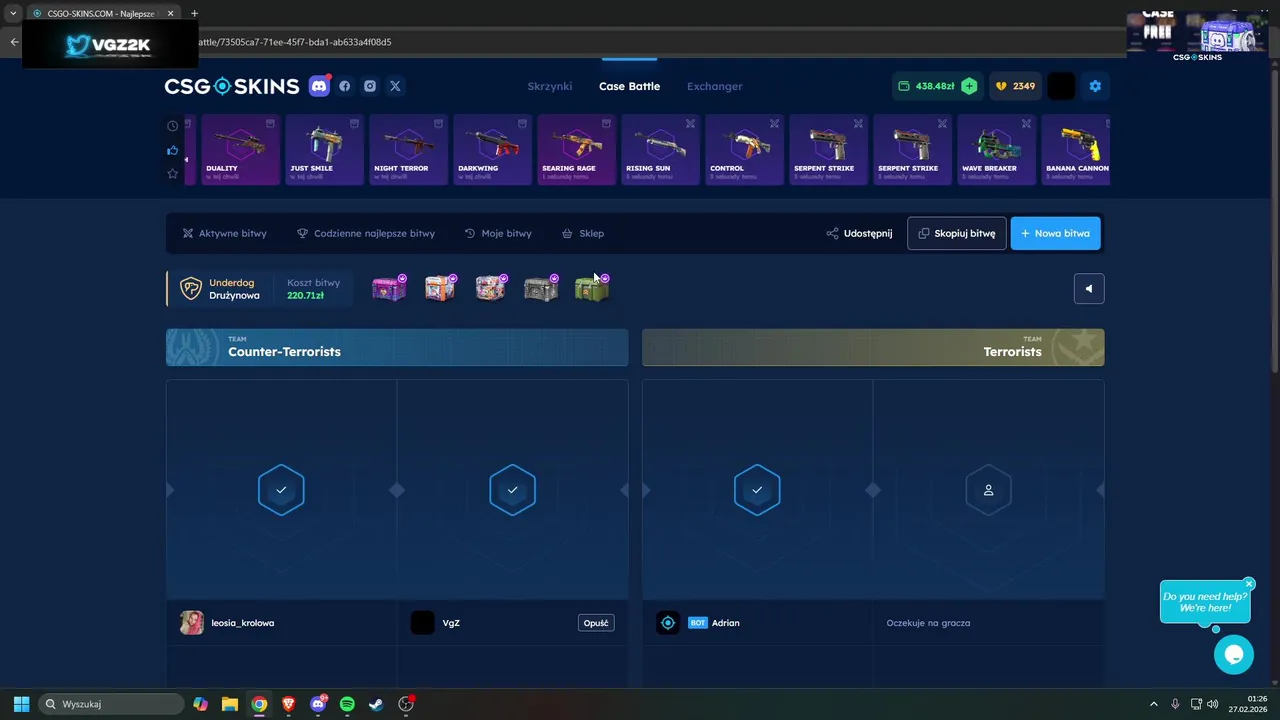Screen dimensions: 1280x720
Task: Open the CONTROL drop card
Action: coord(745,149)
